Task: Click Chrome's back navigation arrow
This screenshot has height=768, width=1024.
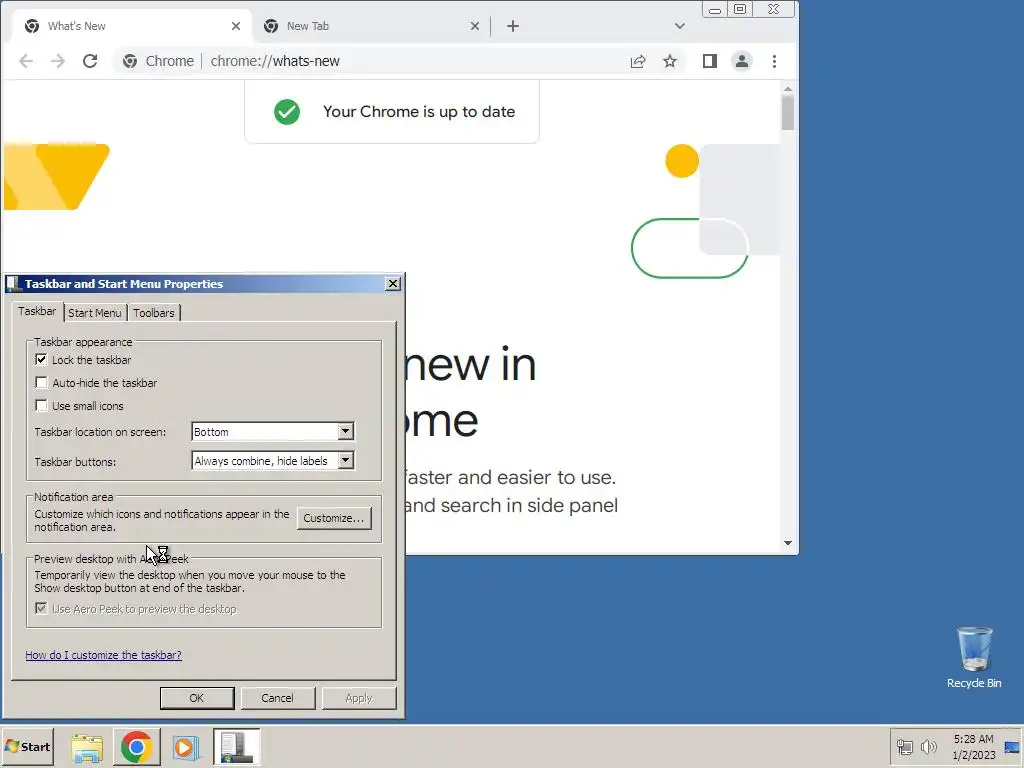Action: click(26, 61)
